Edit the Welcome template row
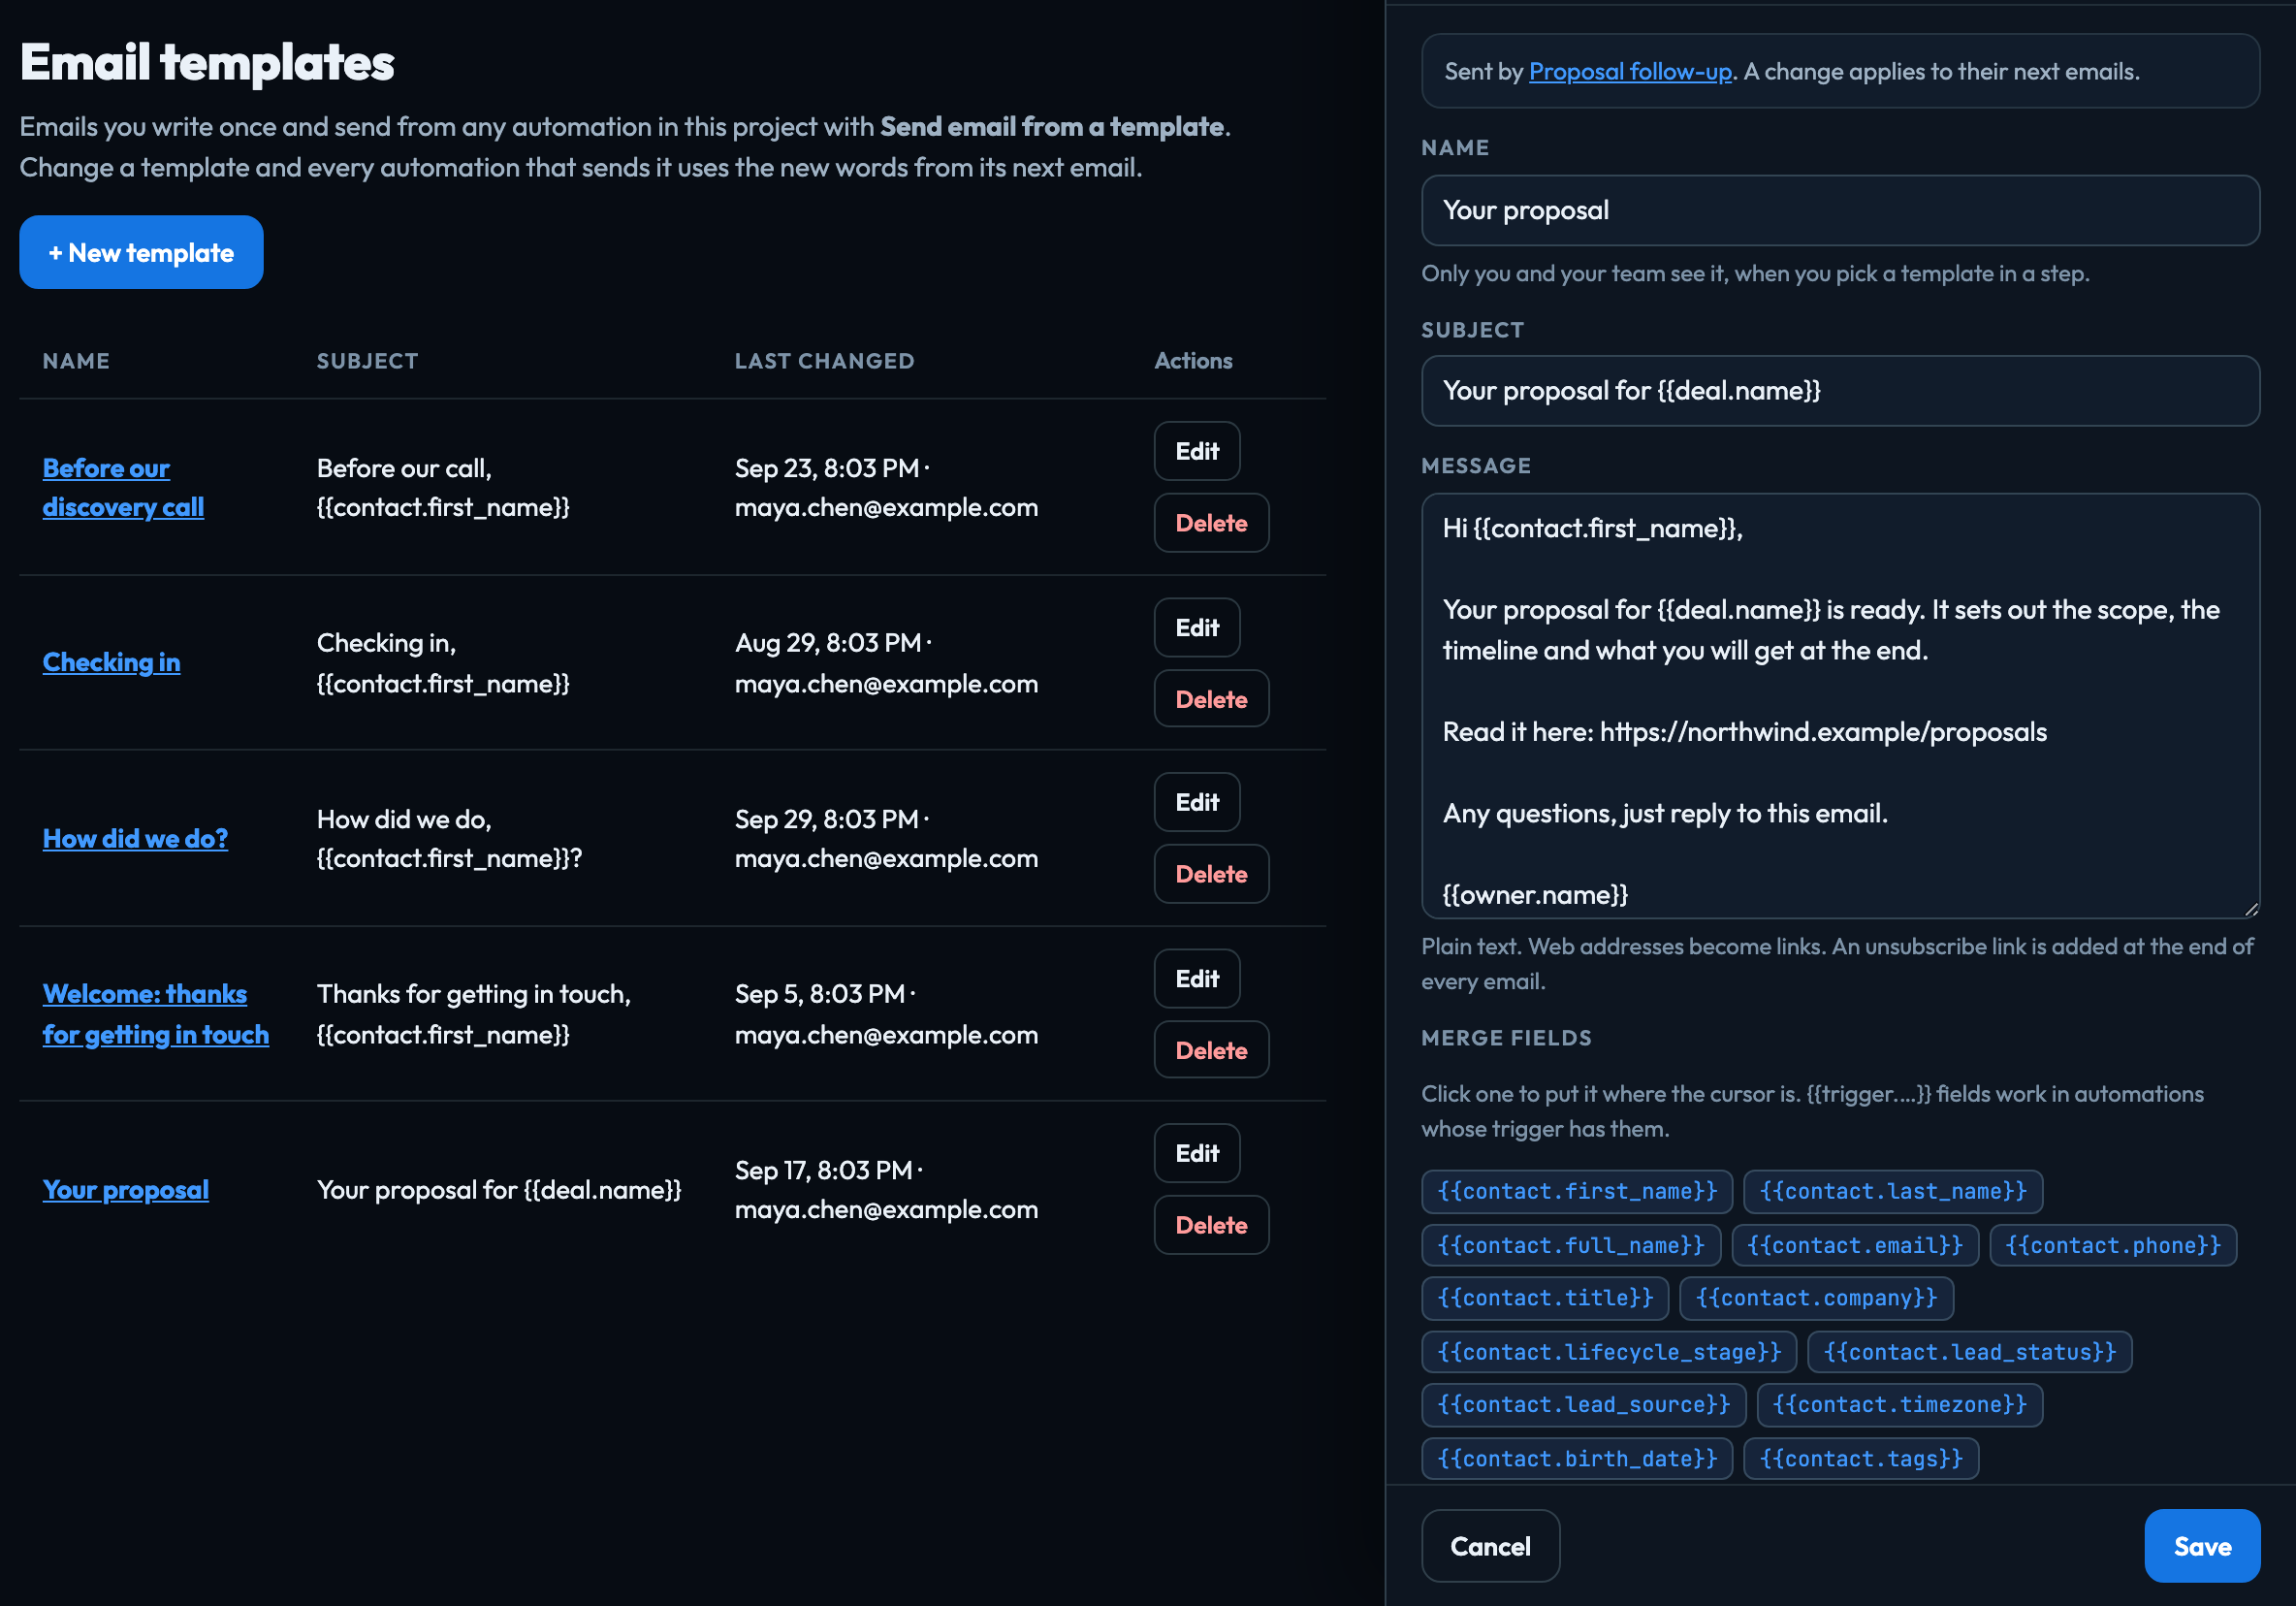Viewport: 2296px width, 1606px height. point(1196,978)
